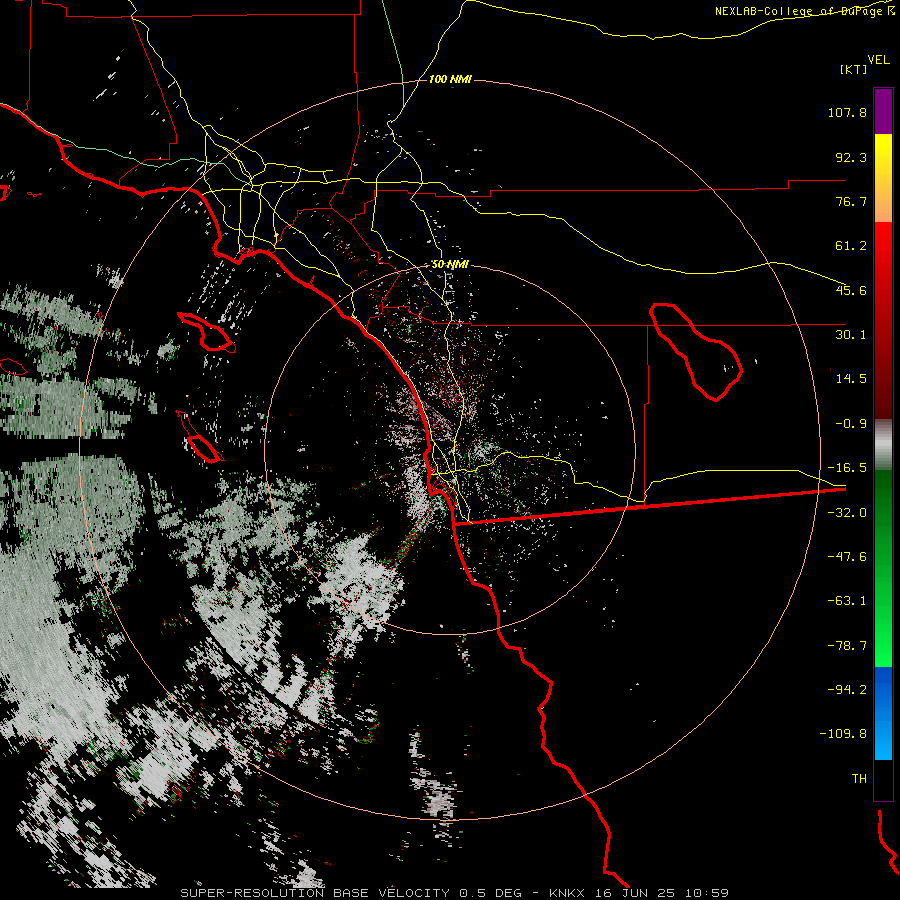
Task: Click the -32.0 velocity scale value
Action: (x=847, y=513)
